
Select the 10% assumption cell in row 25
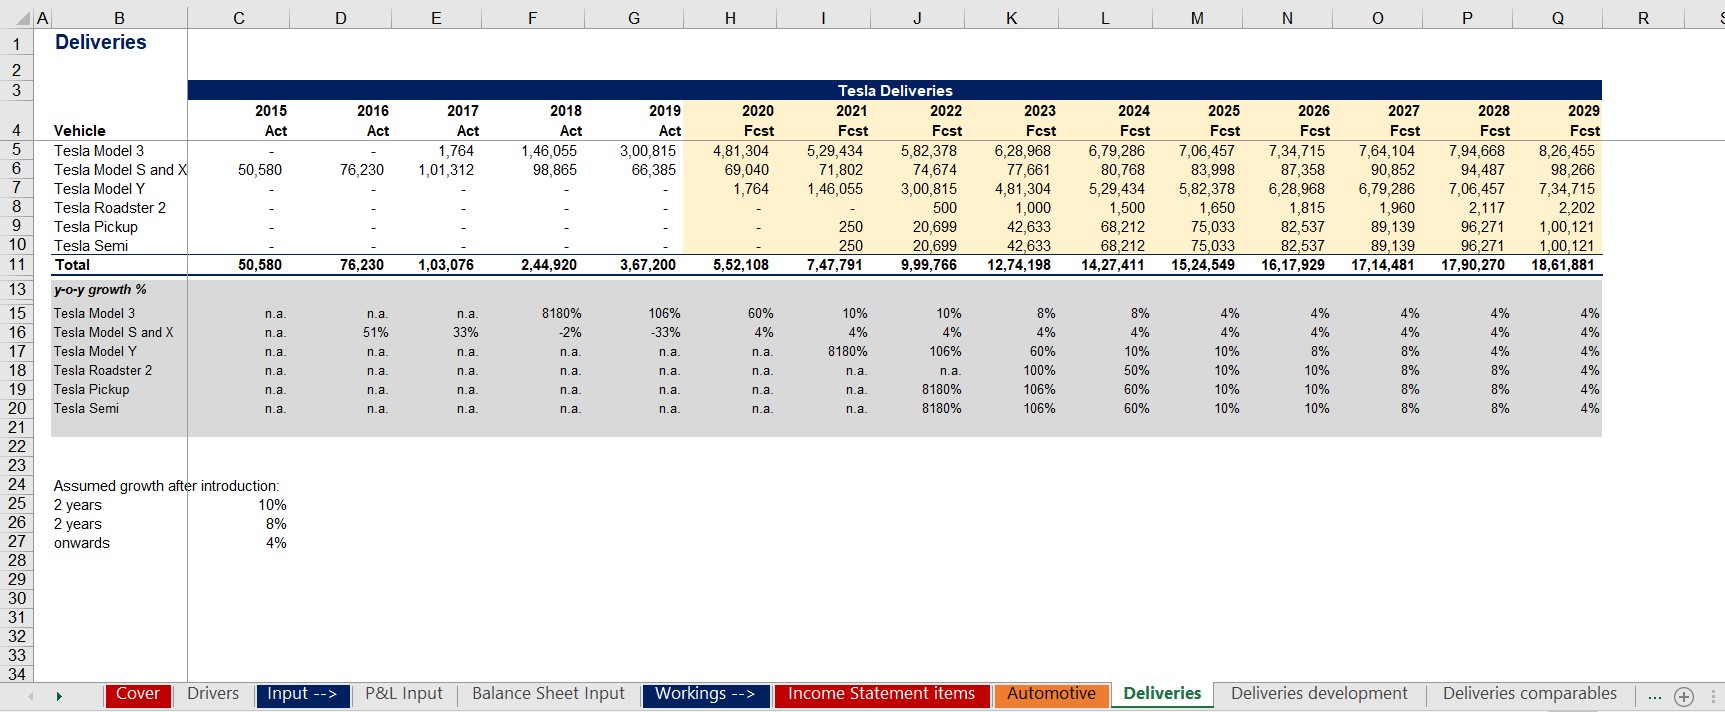(x=272, y=505)
